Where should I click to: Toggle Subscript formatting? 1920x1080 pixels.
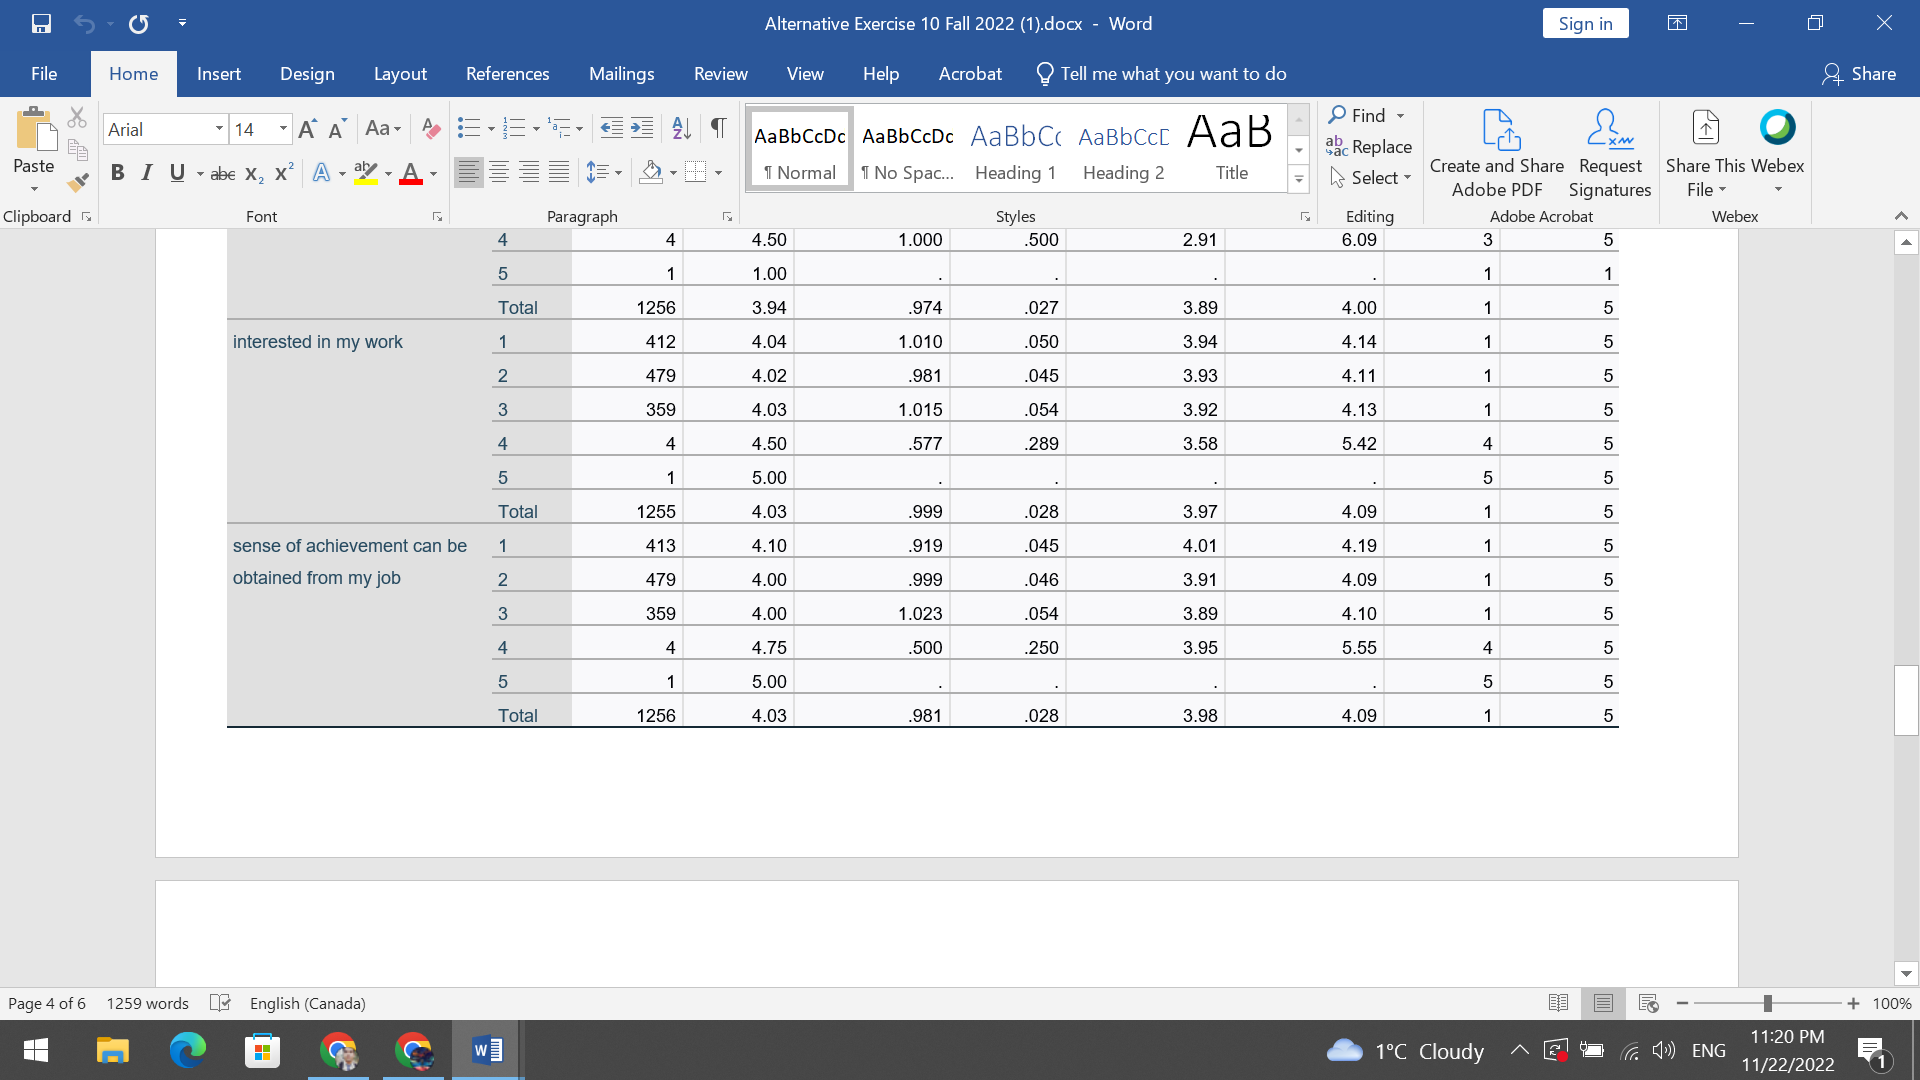(254, 173)
